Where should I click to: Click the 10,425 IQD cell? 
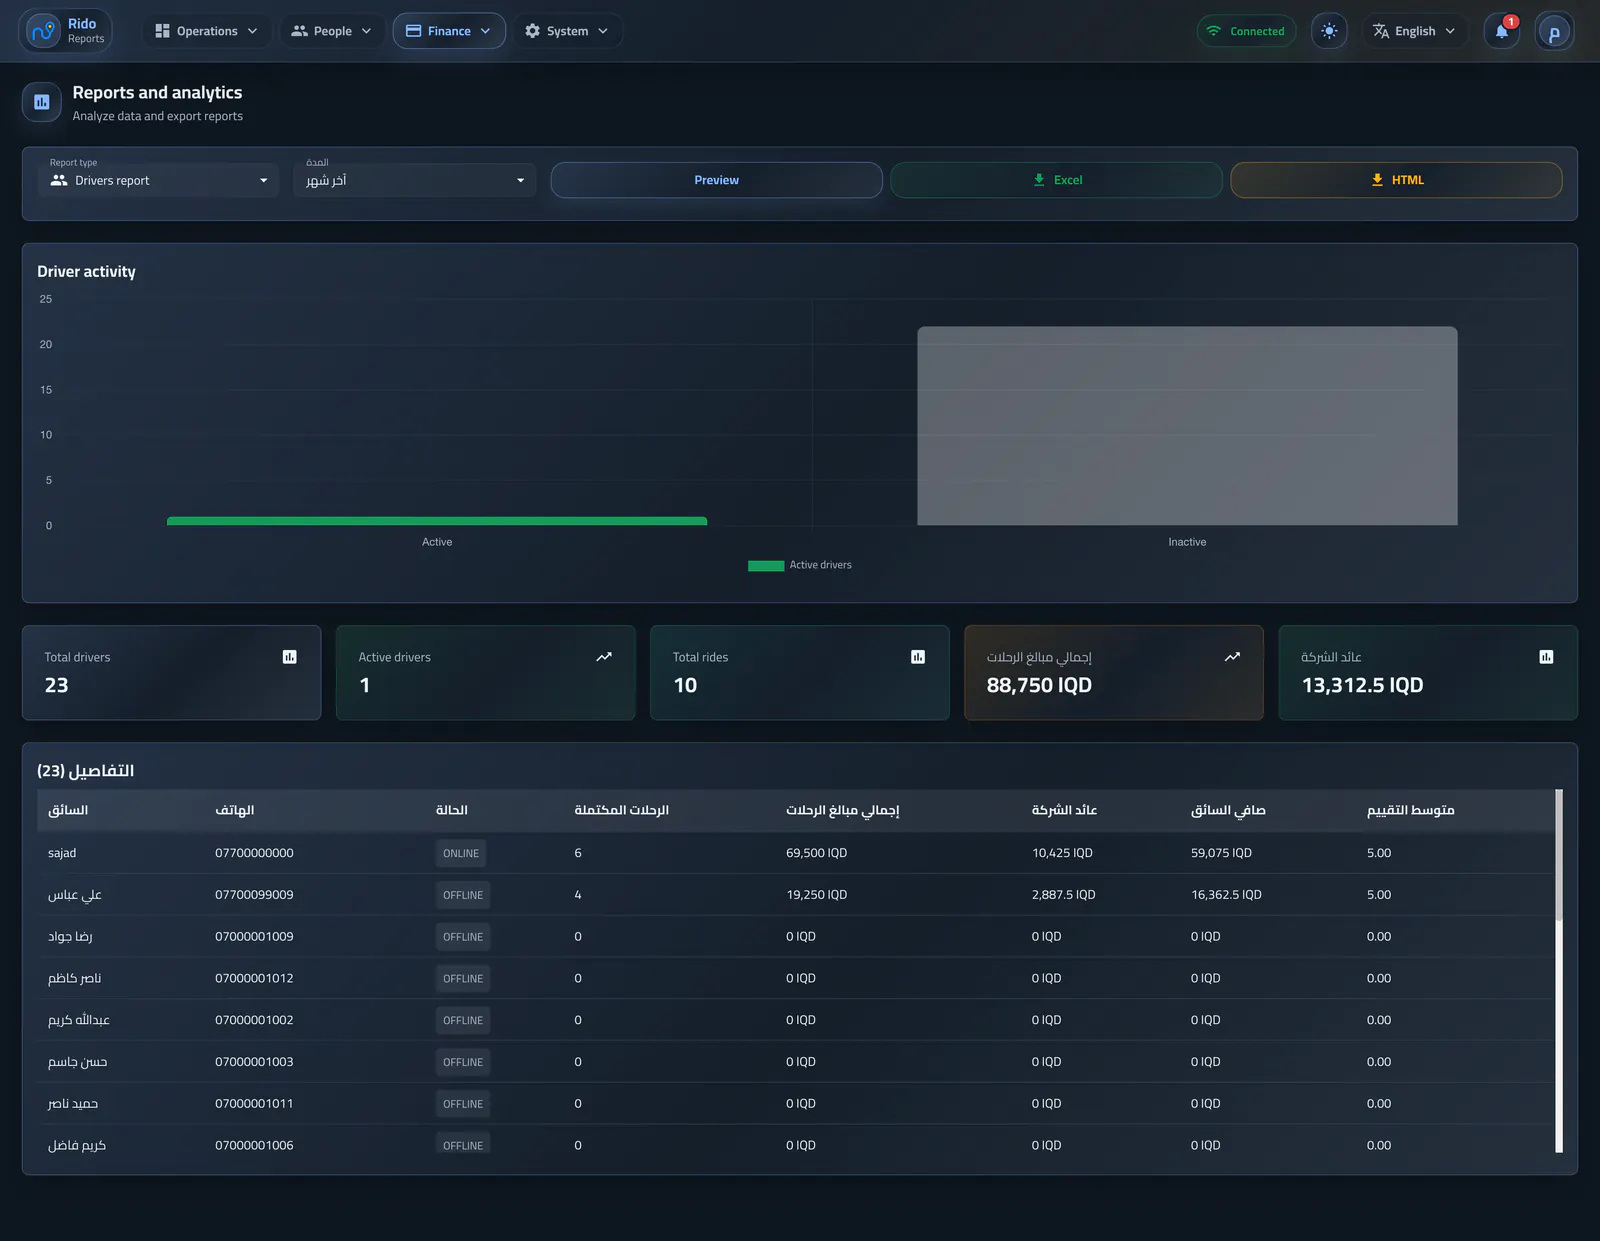click(x=1062, y=853)
